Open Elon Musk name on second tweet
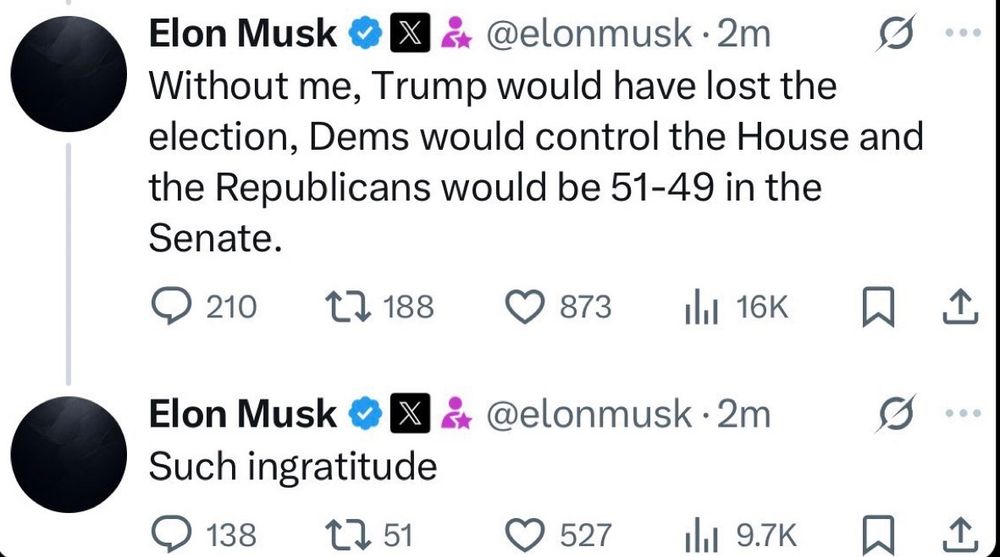Screen dimensions: 1000x557 [x=242, y=413]
